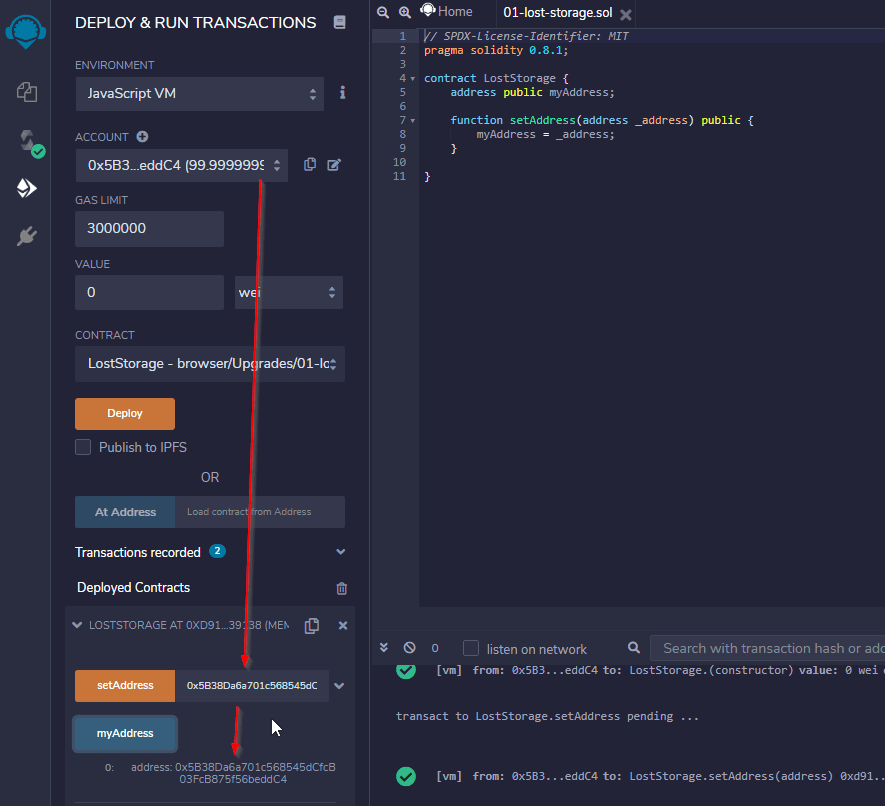
Task: Remove the LostStorage deployed instance
Action: (343, 625)
